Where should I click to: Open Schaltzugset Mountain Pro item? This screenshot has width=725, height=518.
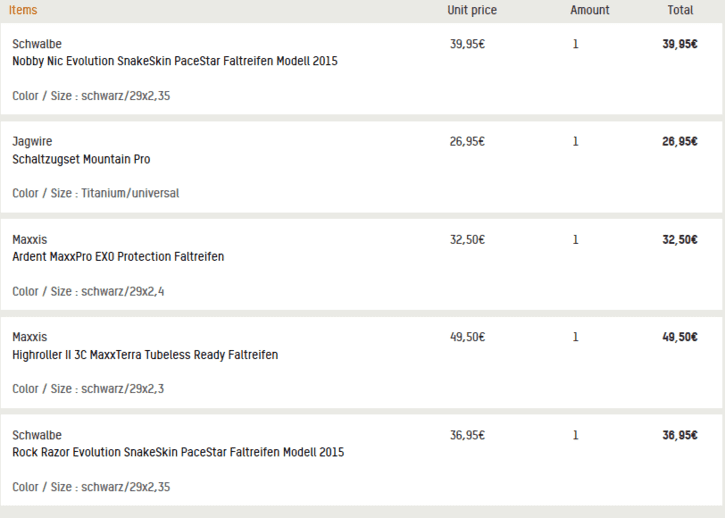81,159
